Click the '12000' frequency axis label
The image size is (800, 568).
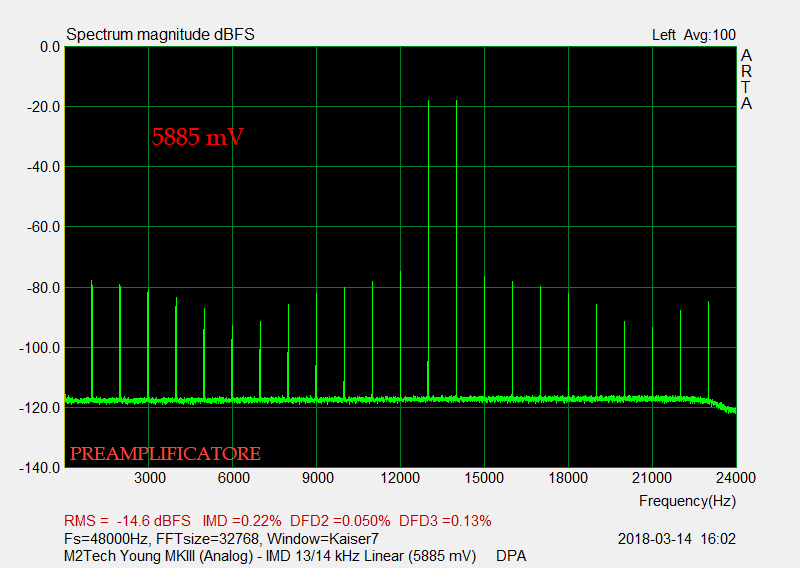401,478
